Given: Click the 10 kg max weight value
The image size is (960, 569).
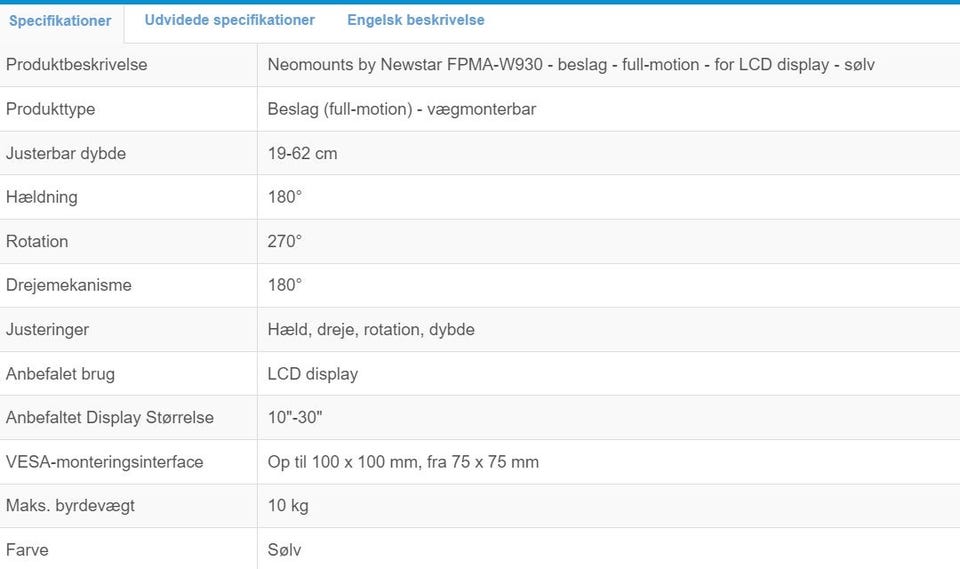Looking at the screenshot, I should click(288, 506).
